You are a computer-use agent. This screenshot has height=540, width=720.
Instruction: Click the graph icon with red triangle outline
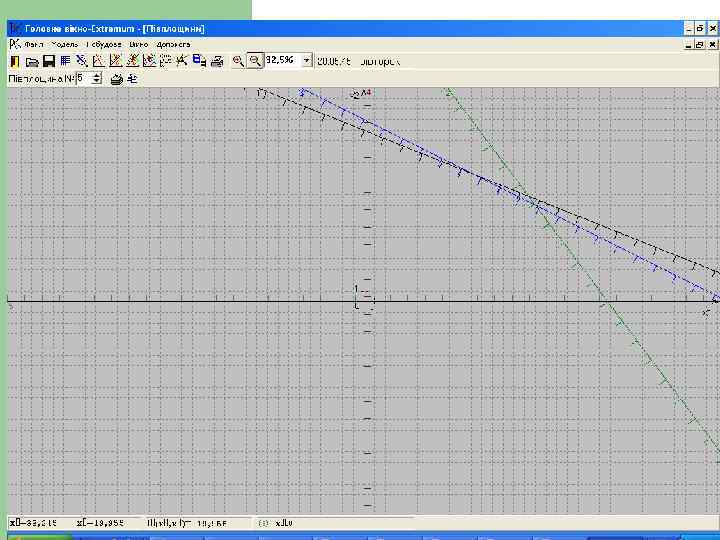99,61
